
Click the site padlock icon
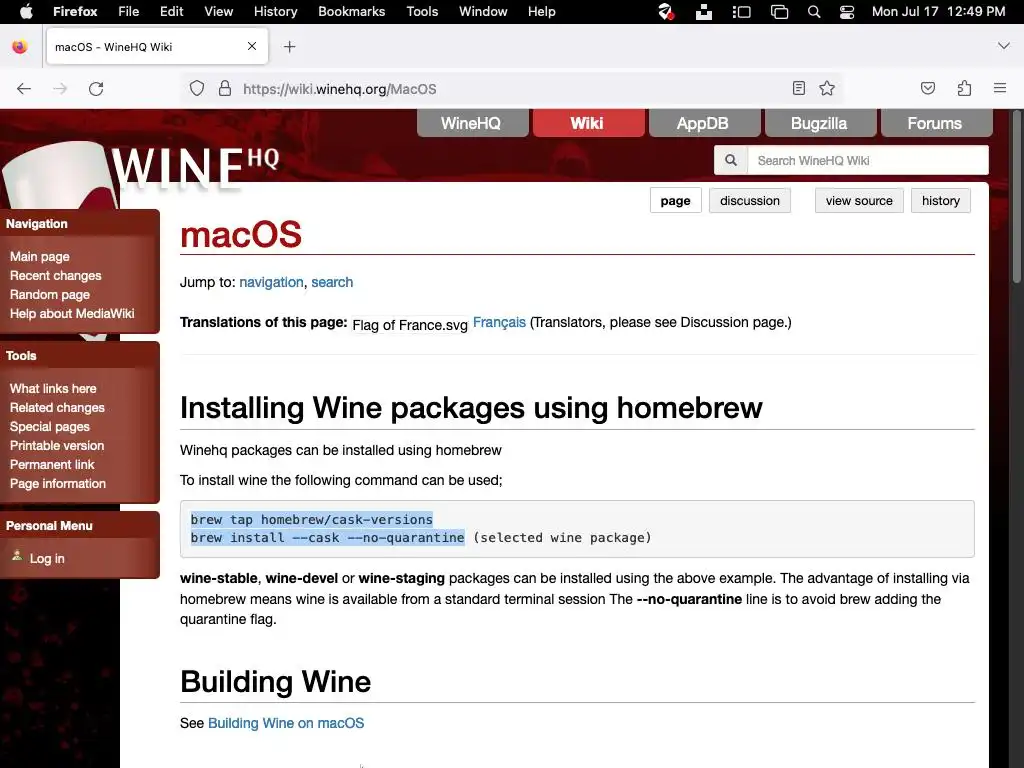(x=225, y=88)
